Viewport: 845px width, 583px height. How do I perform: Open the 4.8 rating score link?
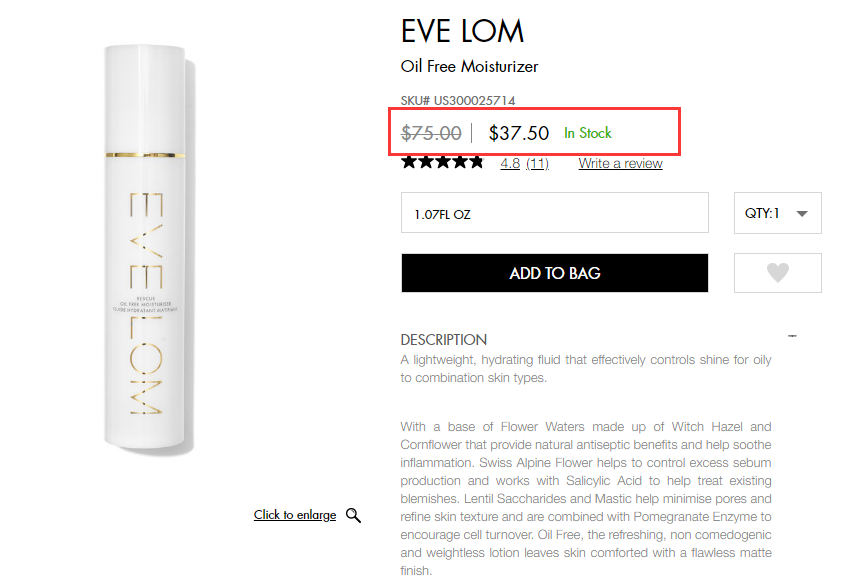tap(510, 163)
